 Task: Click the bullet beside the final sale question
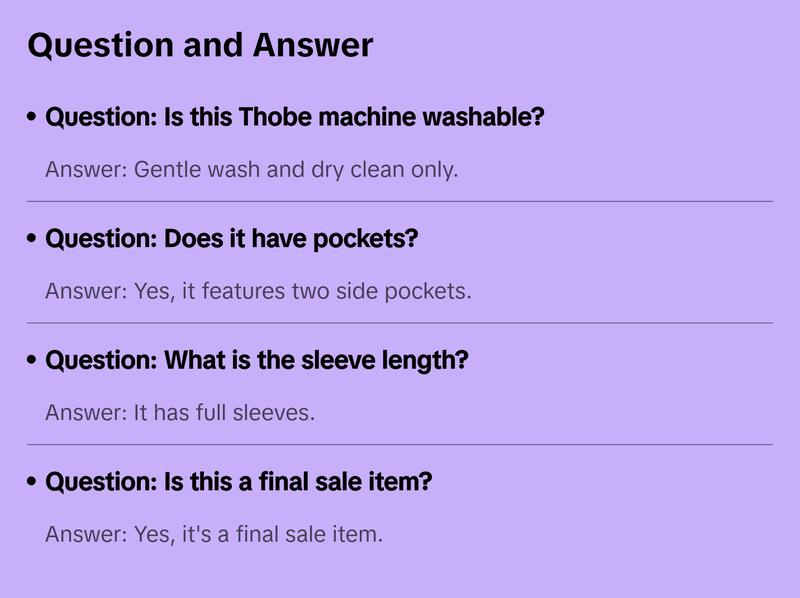point(32,482)
